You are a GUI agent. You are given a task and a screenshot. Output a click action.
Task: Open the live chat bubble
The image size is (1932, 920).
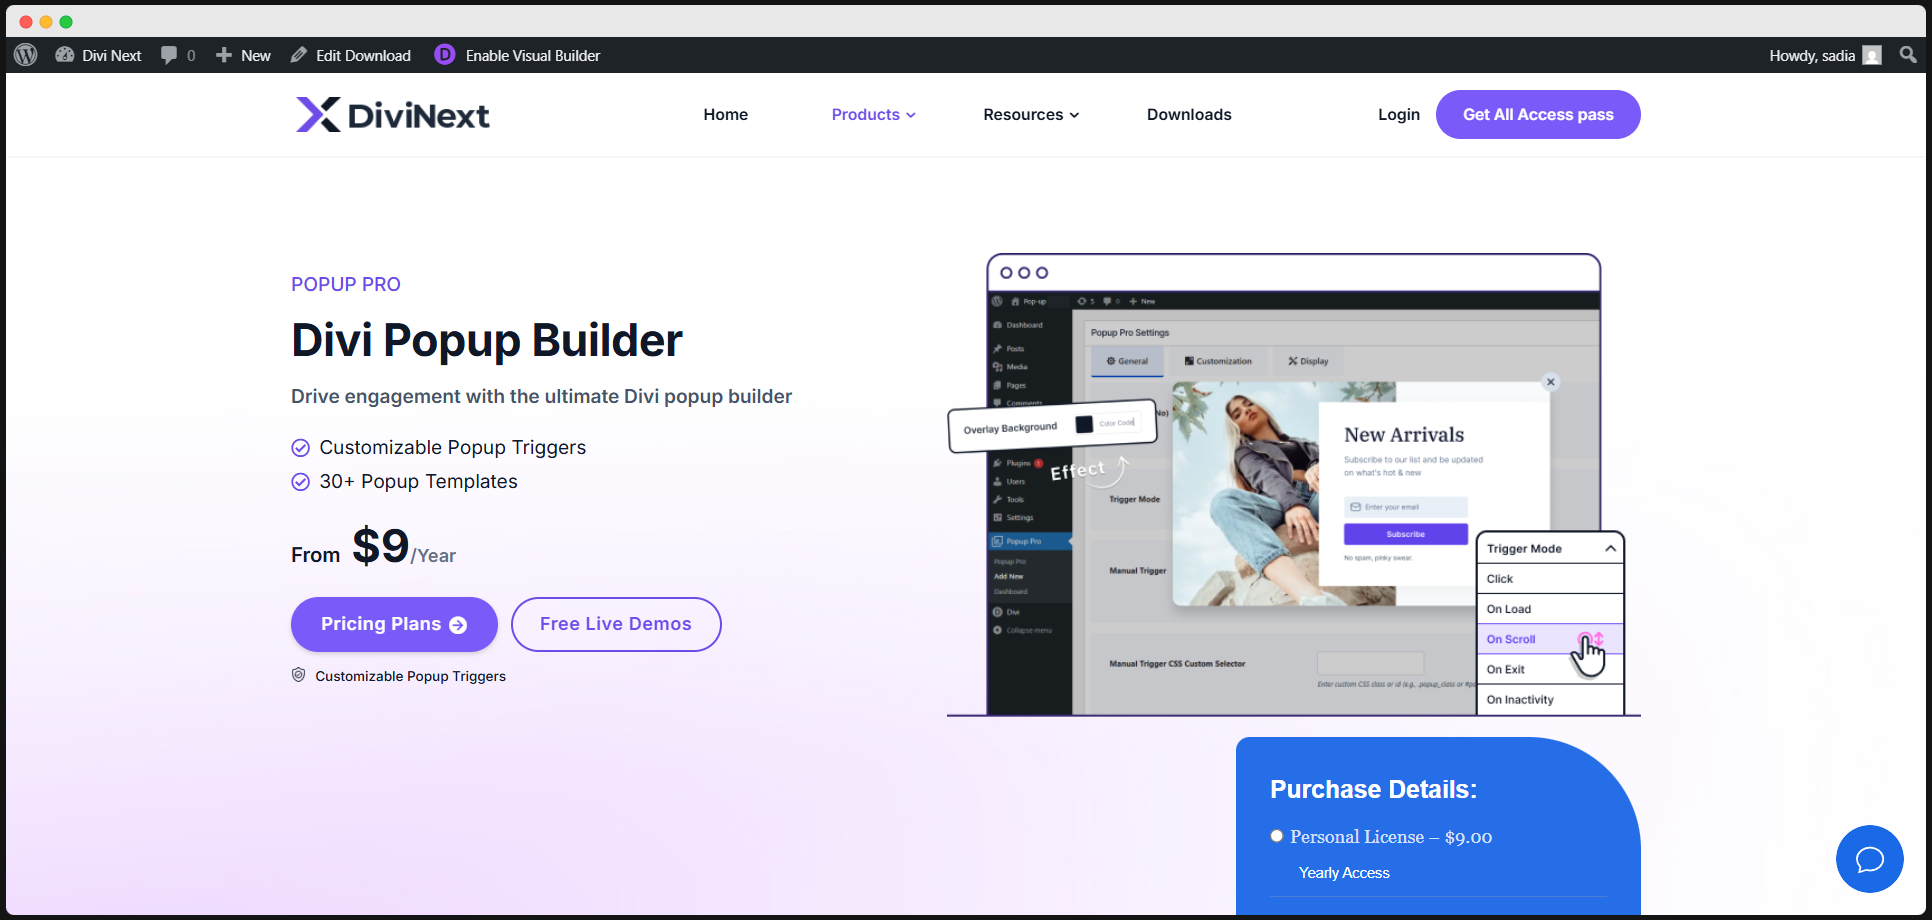pyautogui.click(x=1869, y=859)
